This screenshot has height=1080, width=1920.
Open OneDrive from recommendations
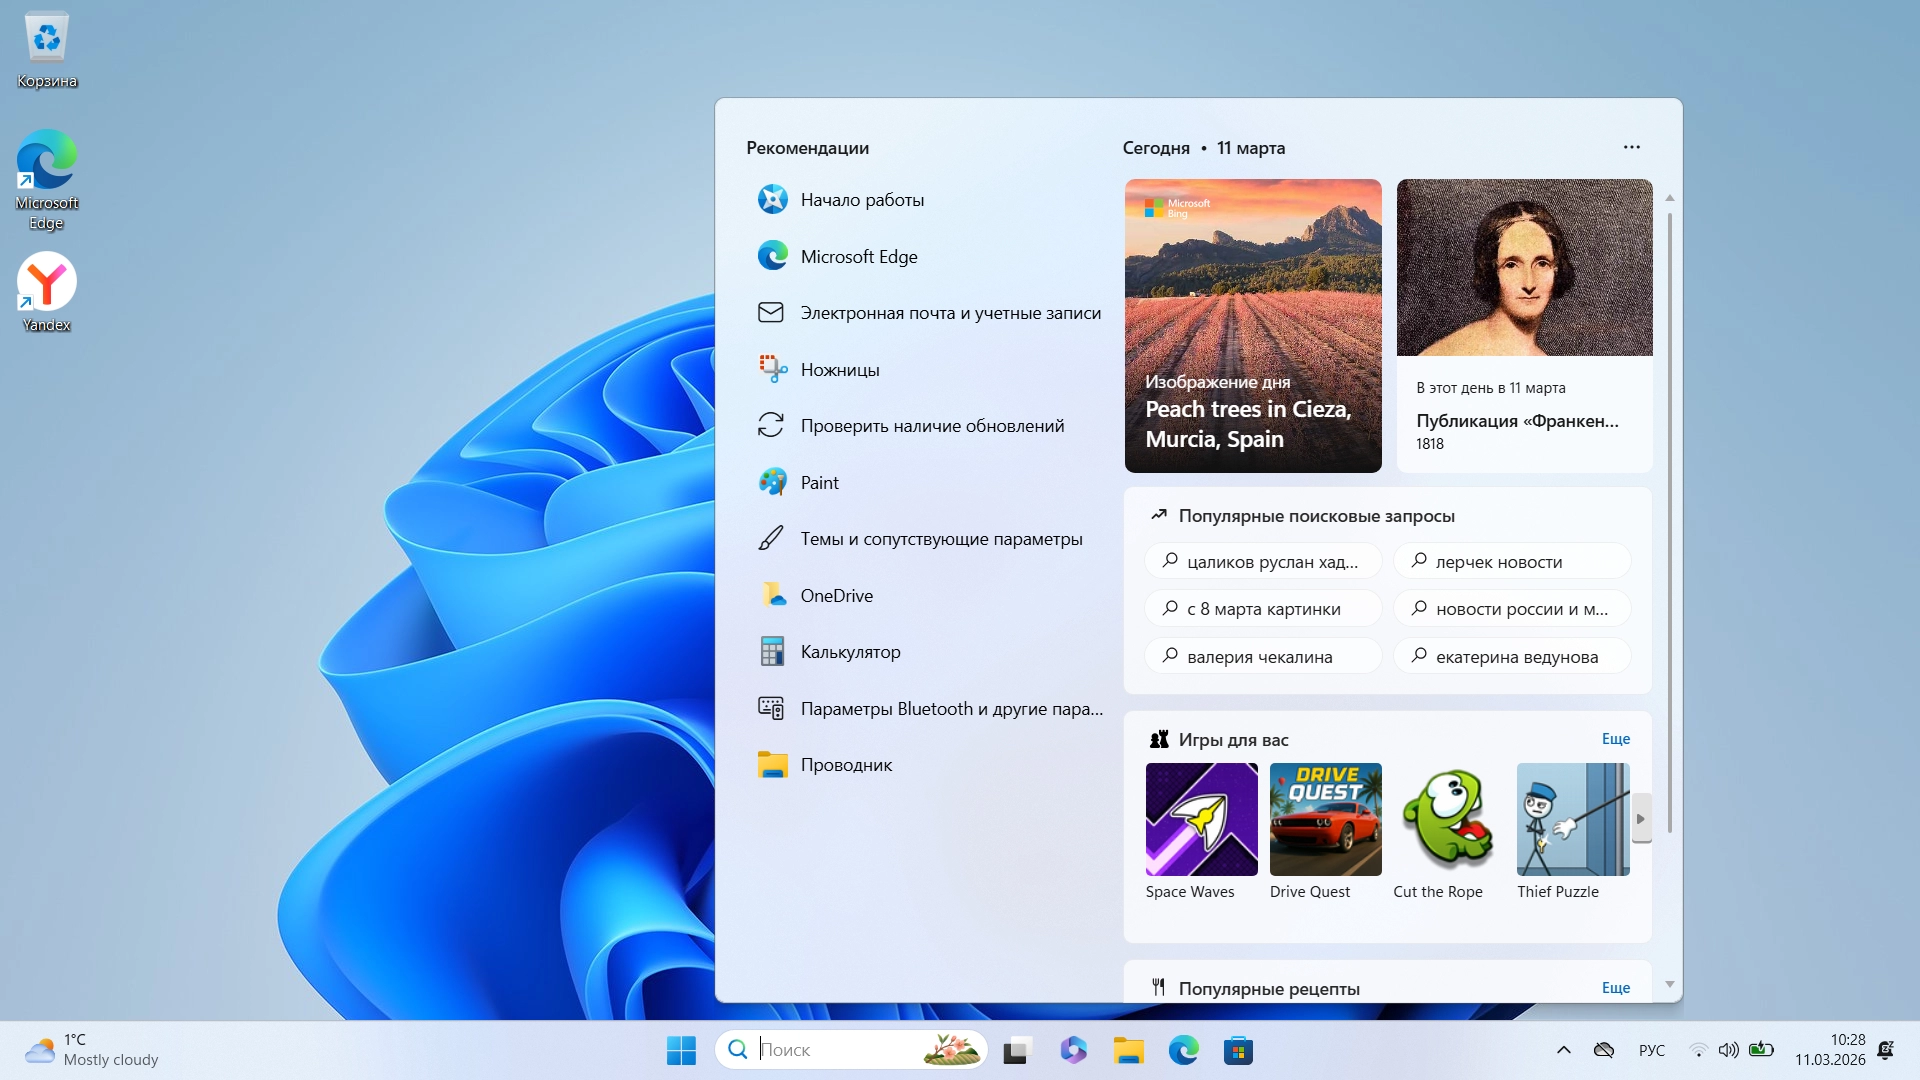(836, 596)
